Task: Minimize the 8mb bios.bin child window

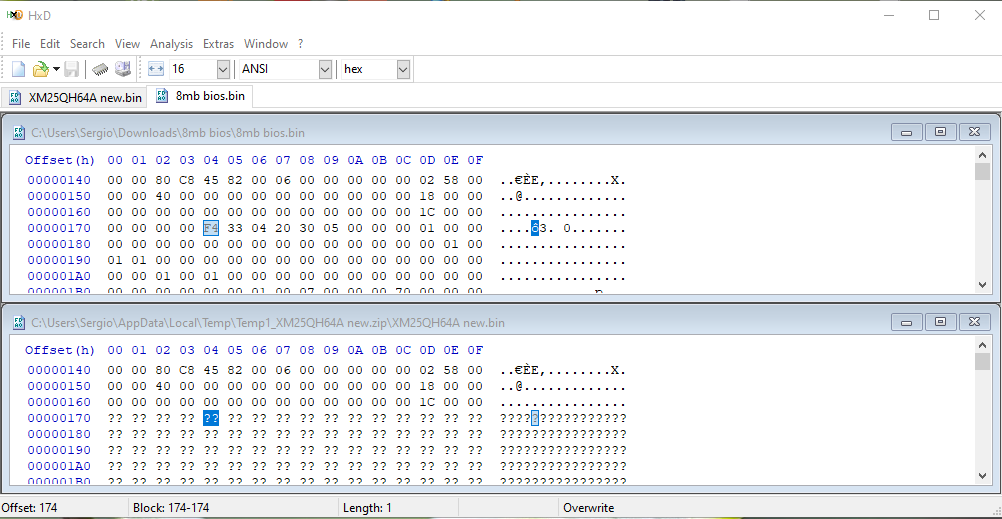Action: pos(907,132)
